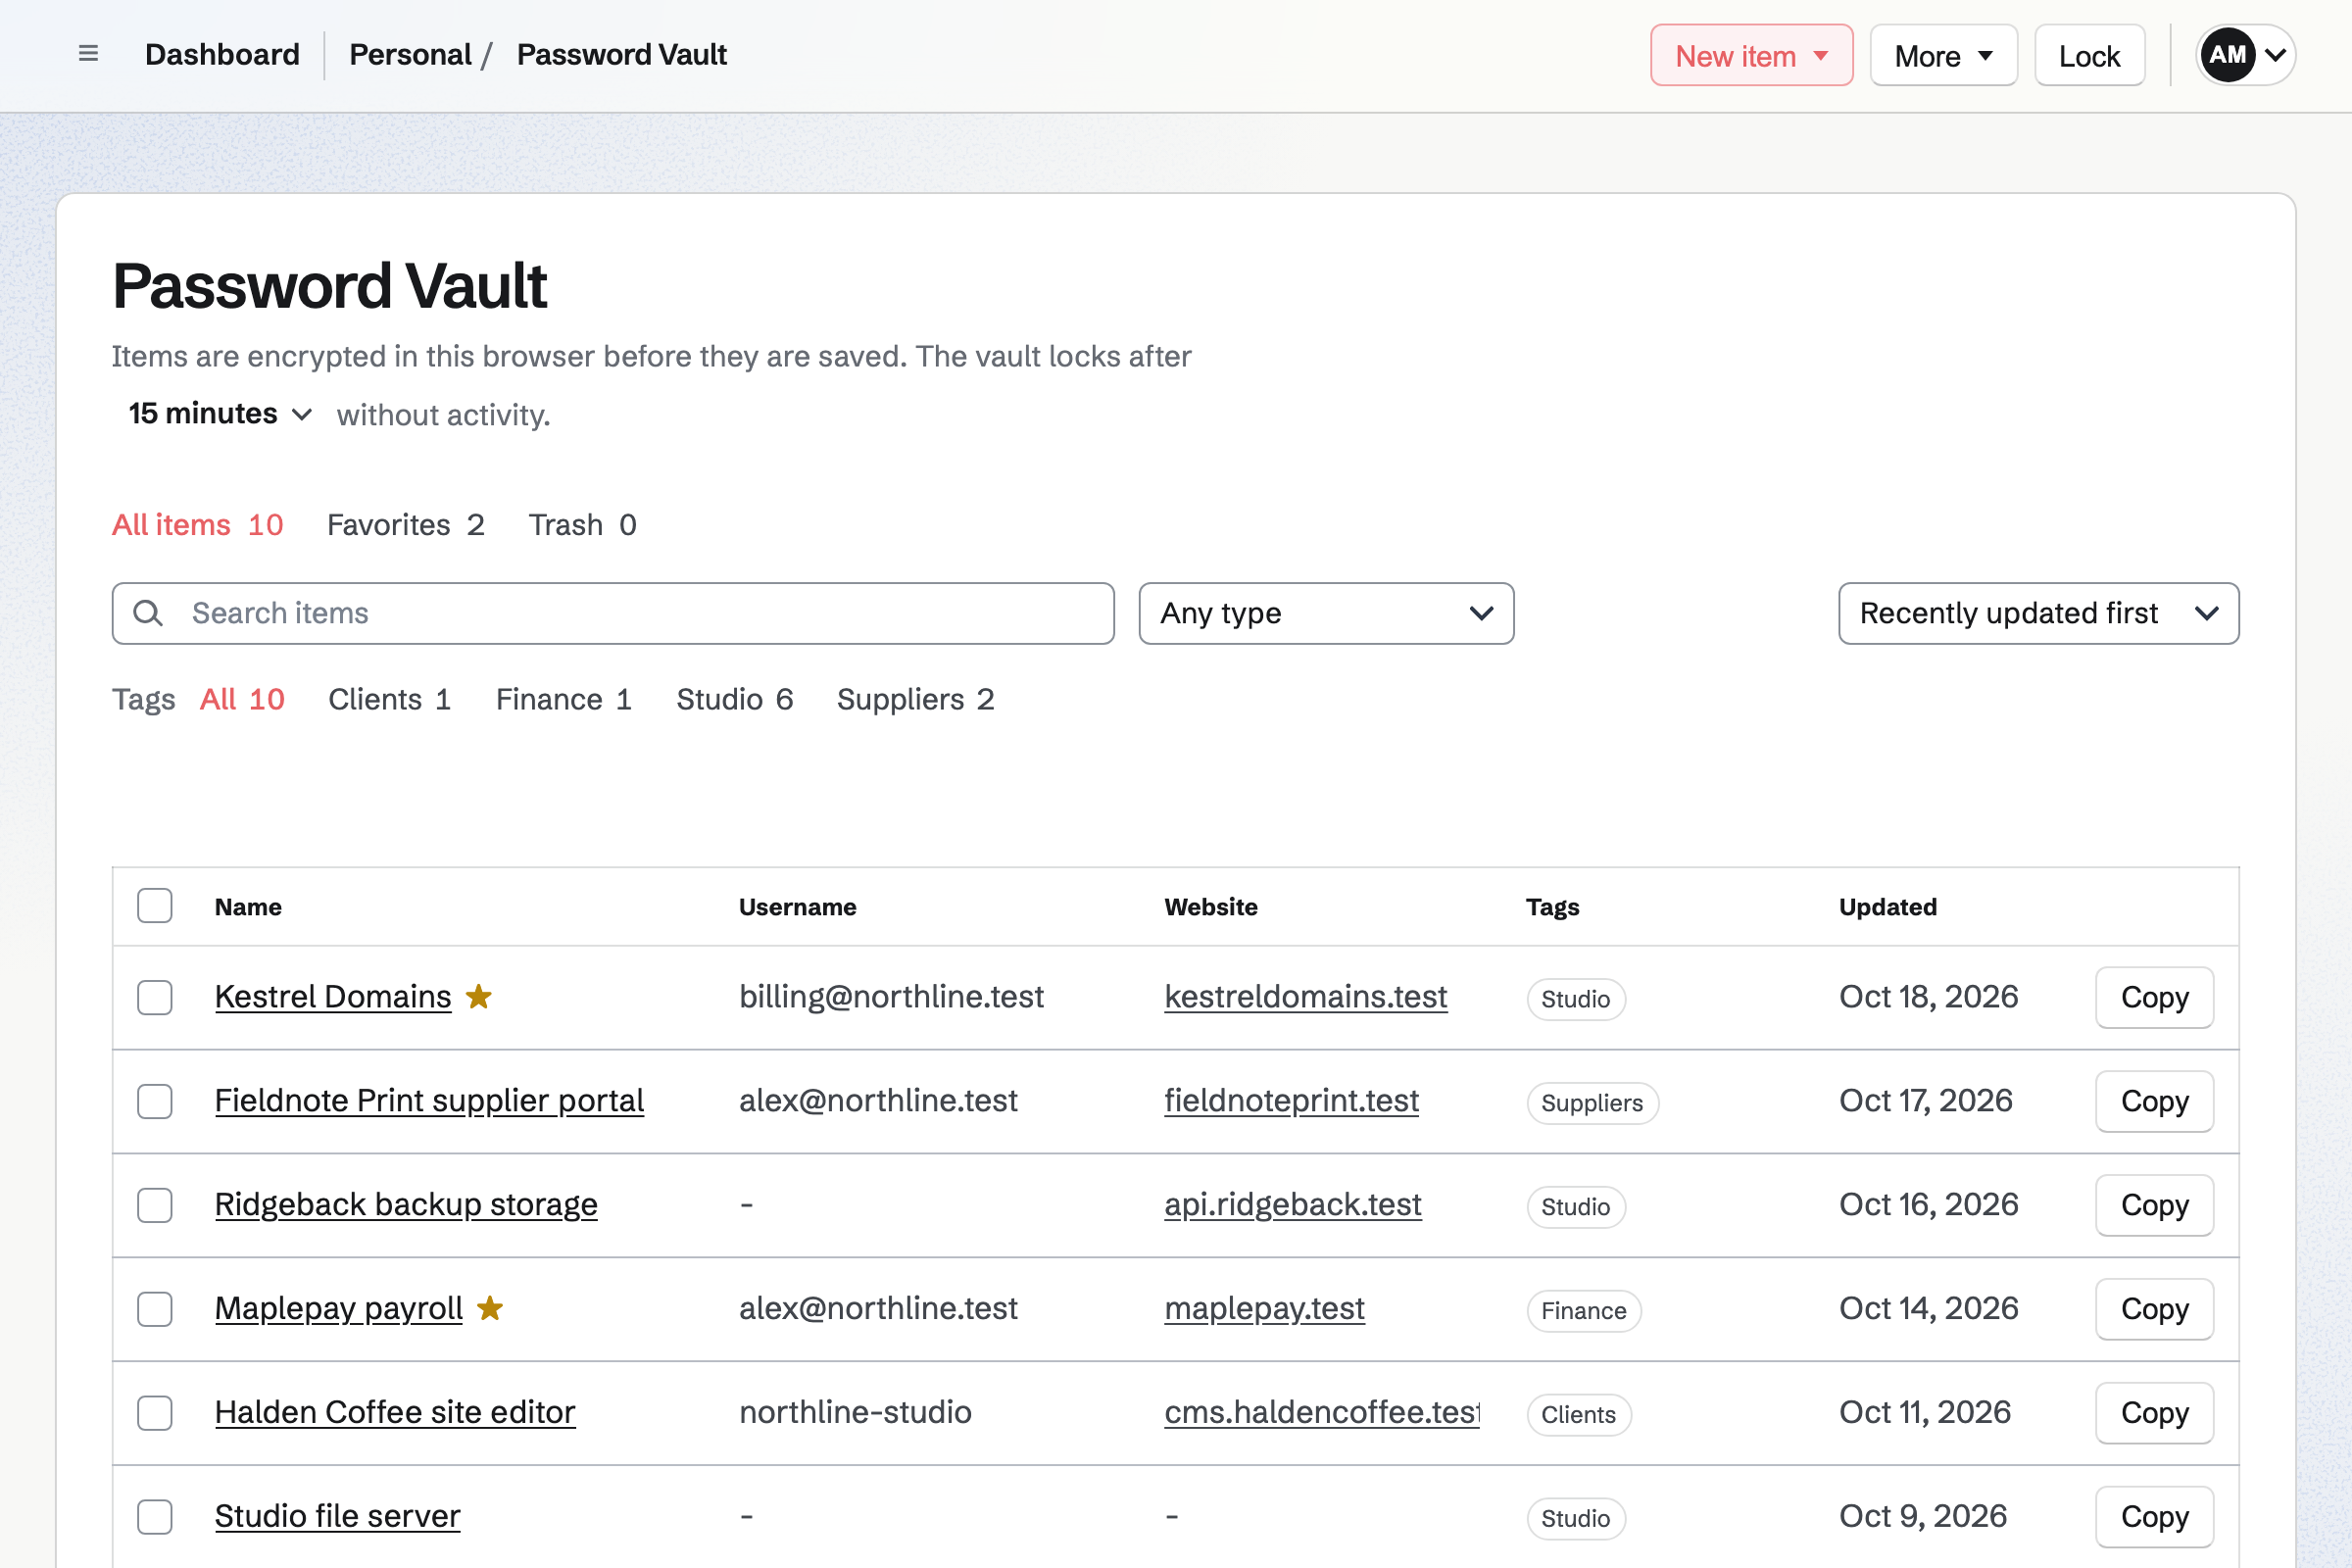Check the Kestrel Domains row checkbox
This screenshot has width=2352, height=1568.
(x=155, y=997)
